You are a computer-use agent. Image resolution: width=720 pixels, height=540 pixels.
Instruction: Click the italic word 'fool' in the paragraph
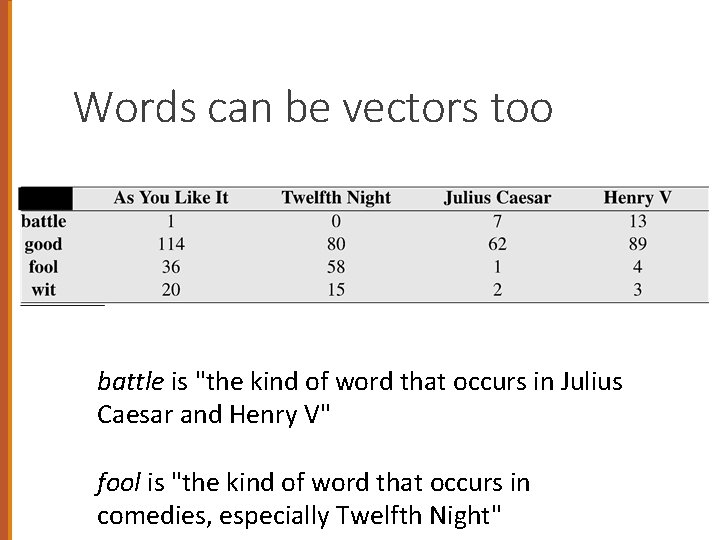(x=118, y=483)
